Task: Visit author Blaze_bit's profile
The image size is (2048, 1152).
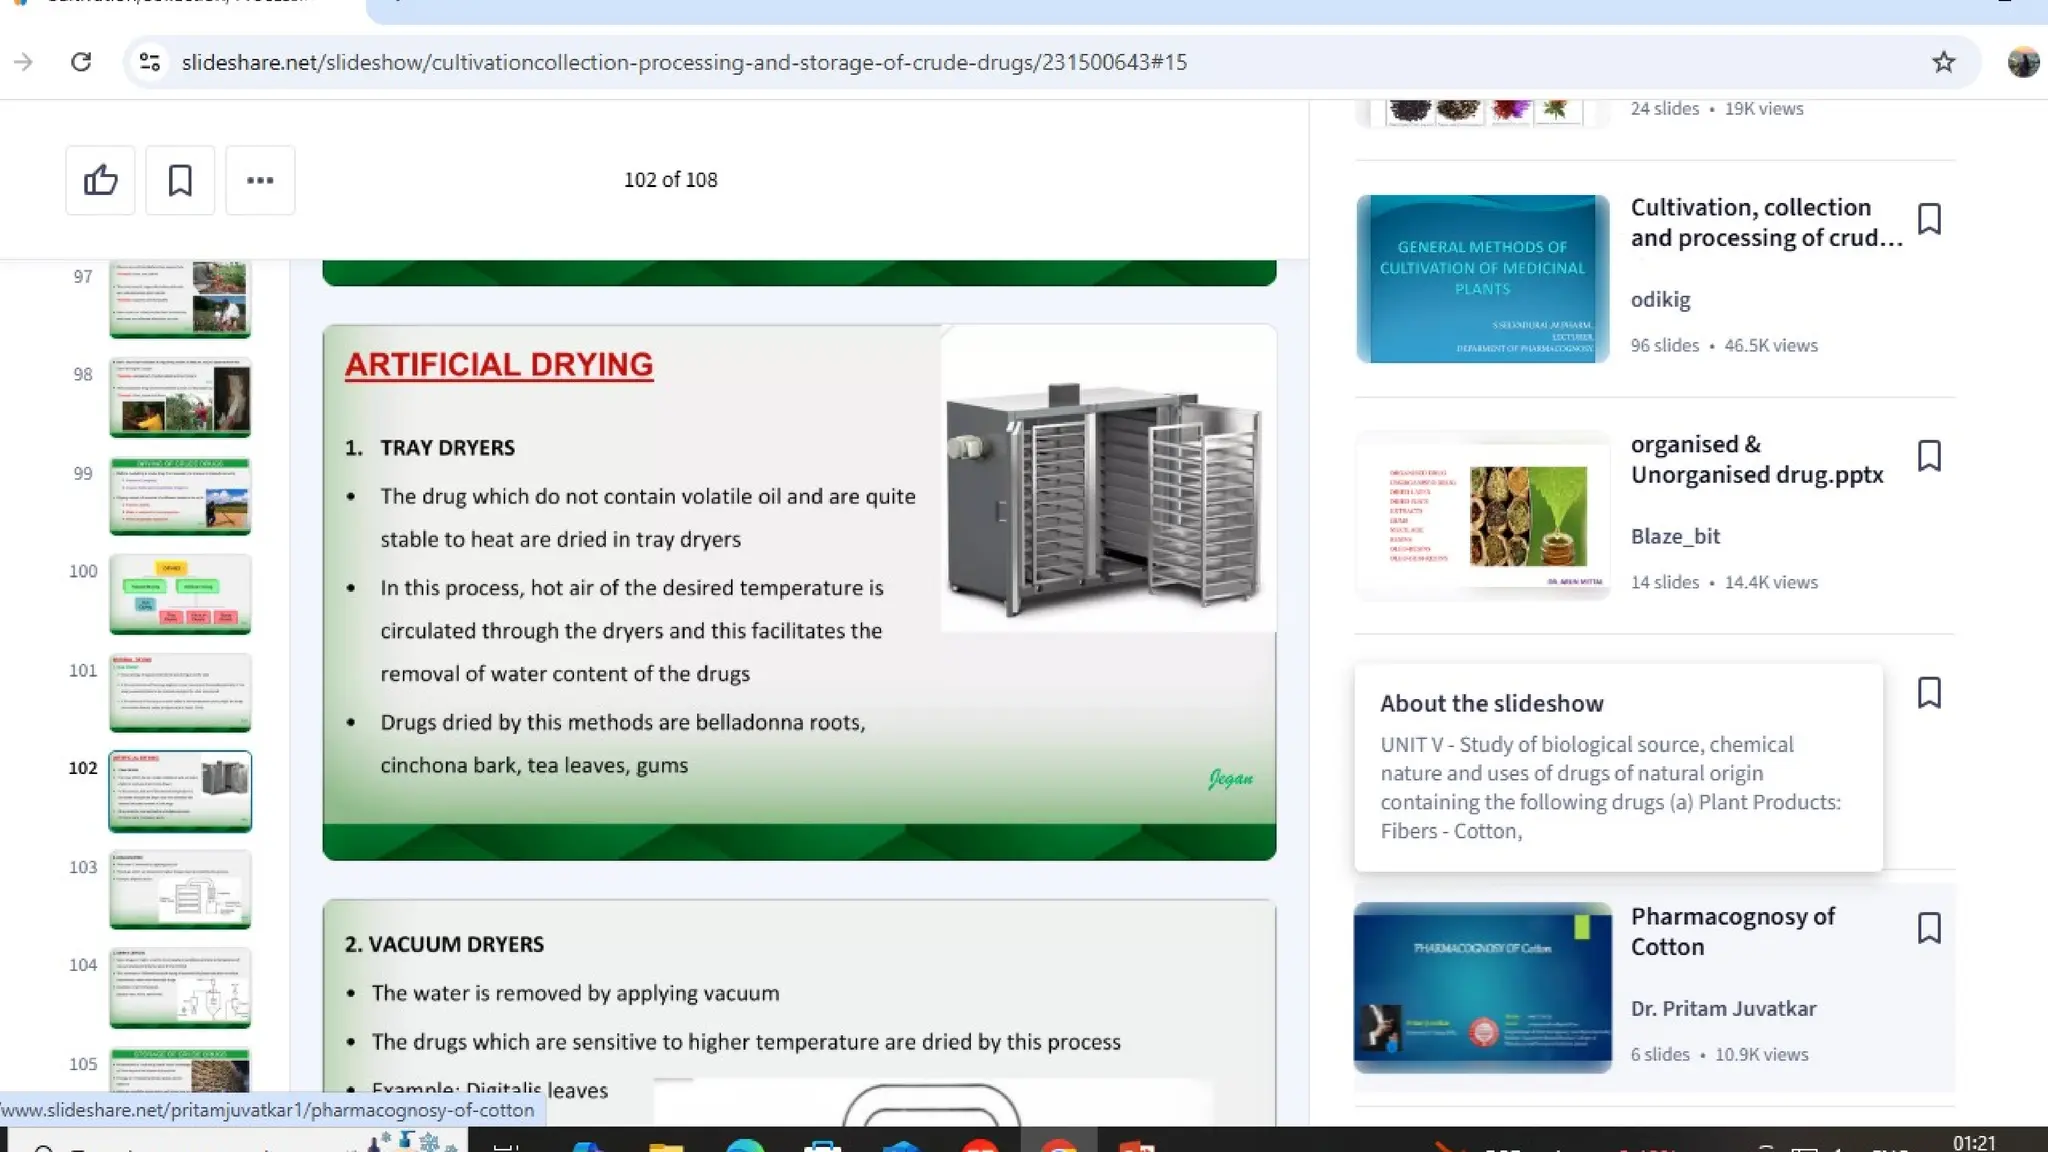Action: point(1675,536)
